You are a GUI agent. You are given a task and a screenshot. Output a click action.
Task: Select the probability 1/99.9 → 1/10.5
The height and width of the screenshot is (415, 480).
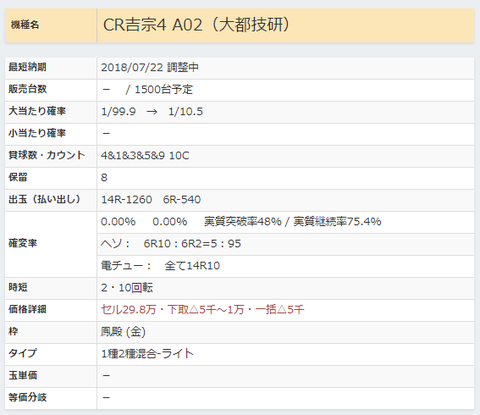click(152, 111)
